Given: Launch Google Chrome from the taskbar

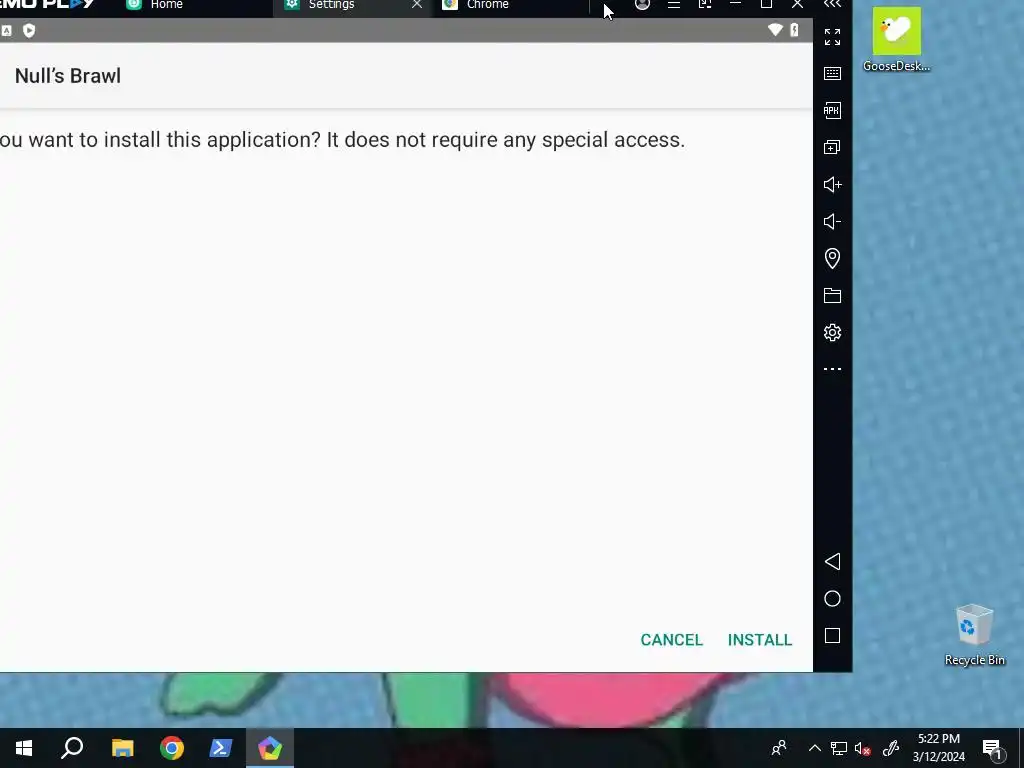Looking at the screenshot, I should (172, 748).
